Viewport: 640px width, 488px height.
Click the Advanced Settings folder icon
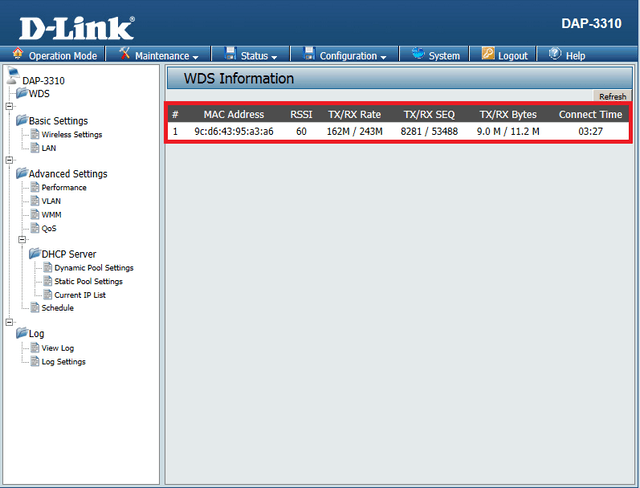click(22, 173)
